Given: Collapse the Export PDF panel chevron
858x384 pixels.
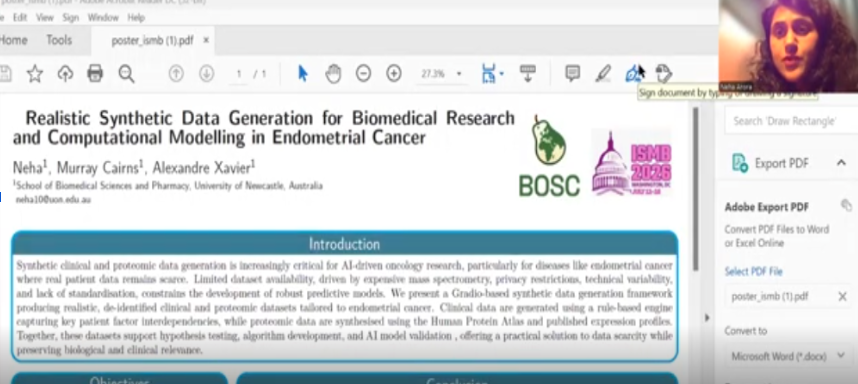Looking at the screenshot, I should click(x=841, y=162).
